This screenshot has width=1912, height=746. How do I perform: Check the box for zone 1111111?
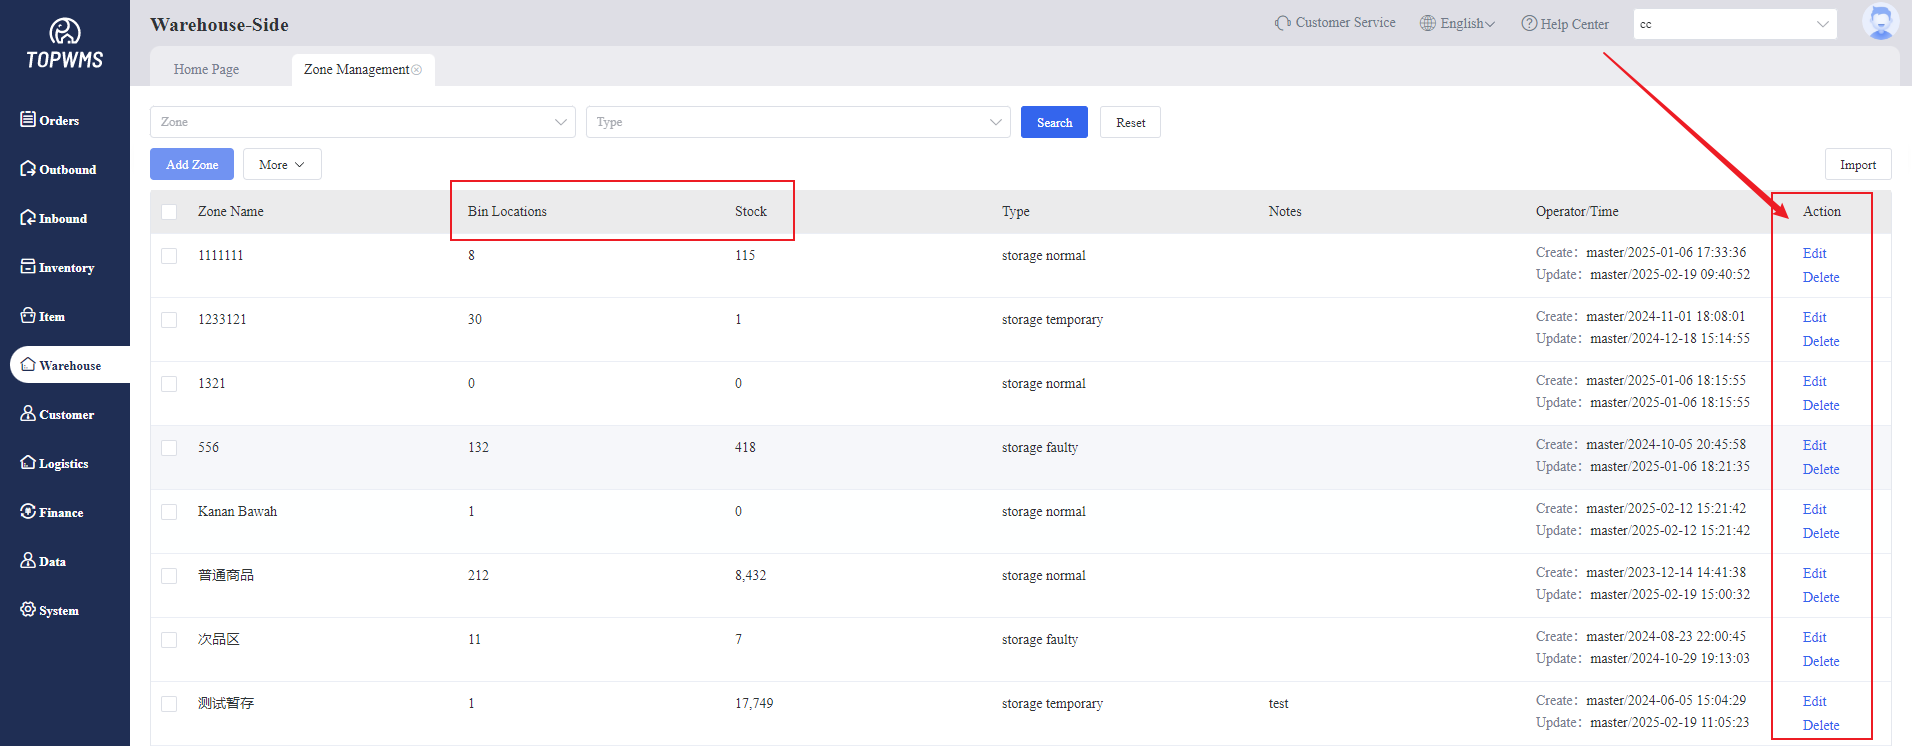coord(169,256)
